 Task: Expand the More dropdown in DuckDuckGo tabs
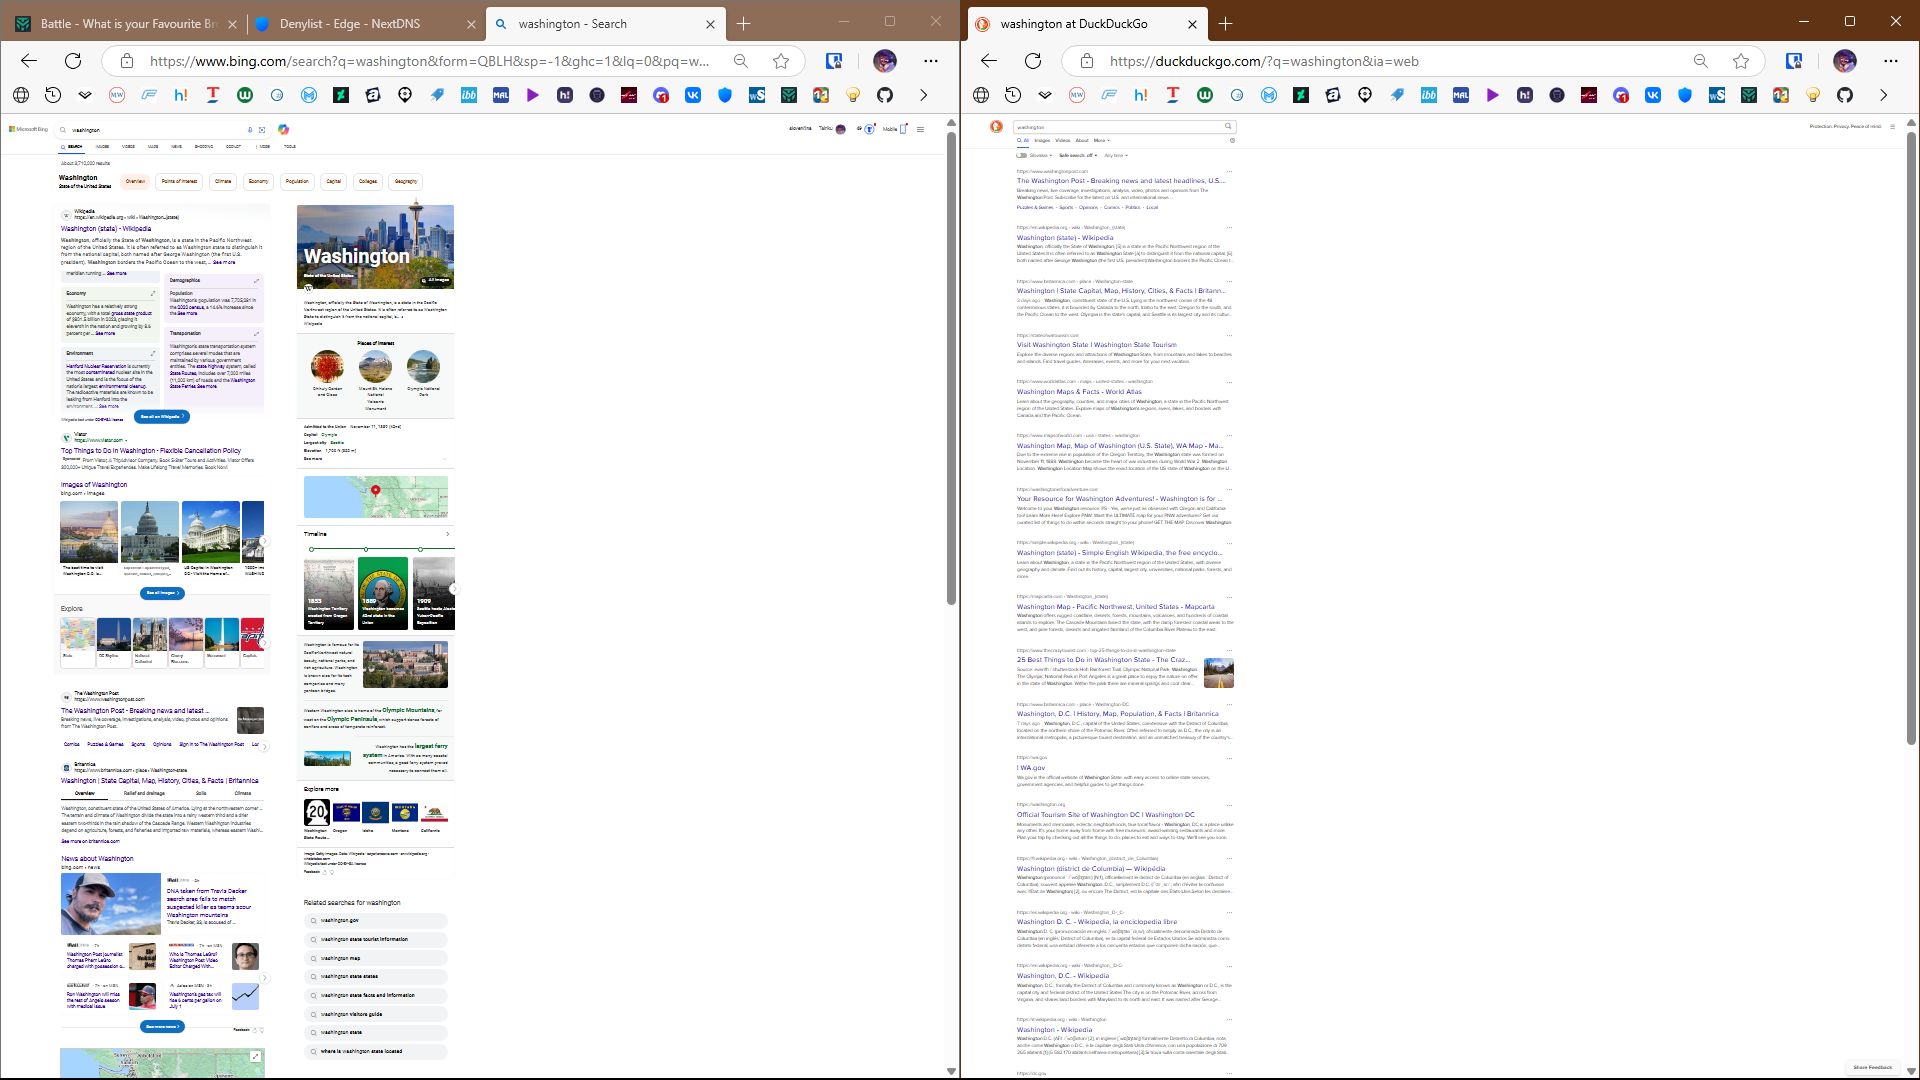(x=1102, y=140)
